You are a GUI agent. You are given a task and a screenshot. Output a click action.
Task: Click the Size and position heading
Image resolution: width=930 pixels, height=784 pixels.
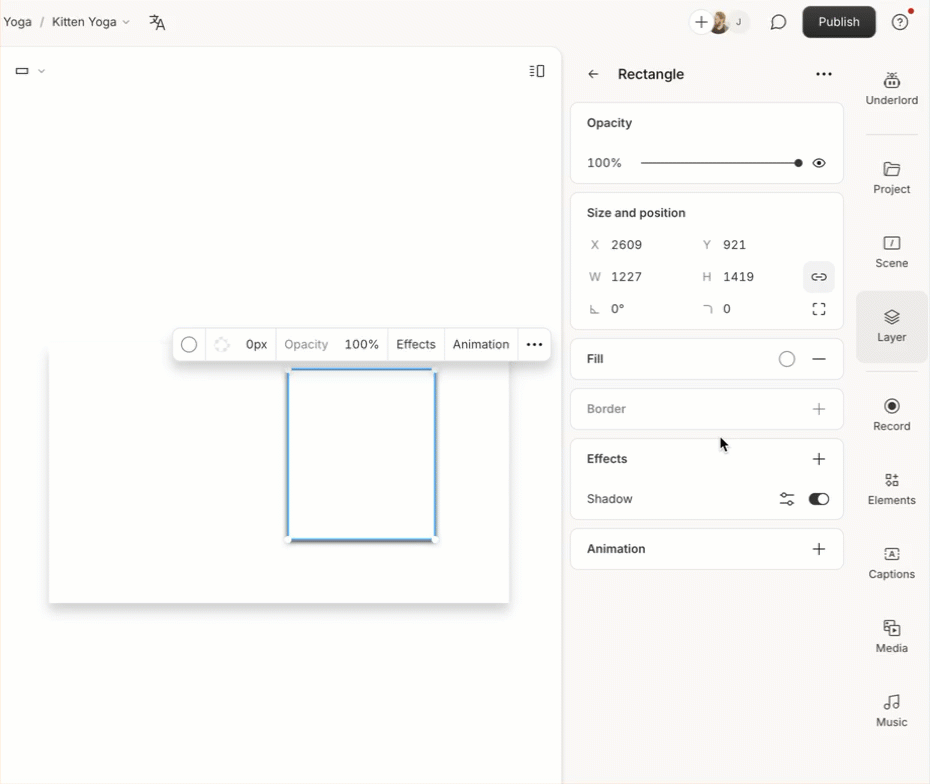[x=636, y=213]
